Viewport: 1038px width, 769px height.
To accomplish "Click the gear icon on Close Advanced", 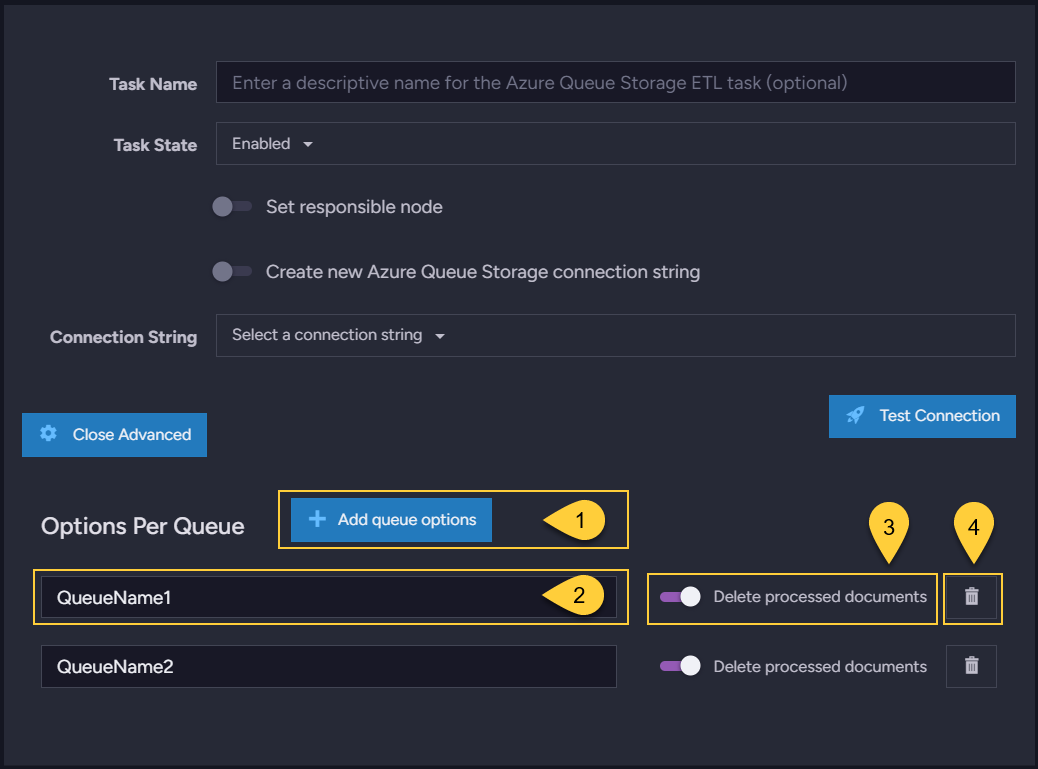I will (48, 433).
